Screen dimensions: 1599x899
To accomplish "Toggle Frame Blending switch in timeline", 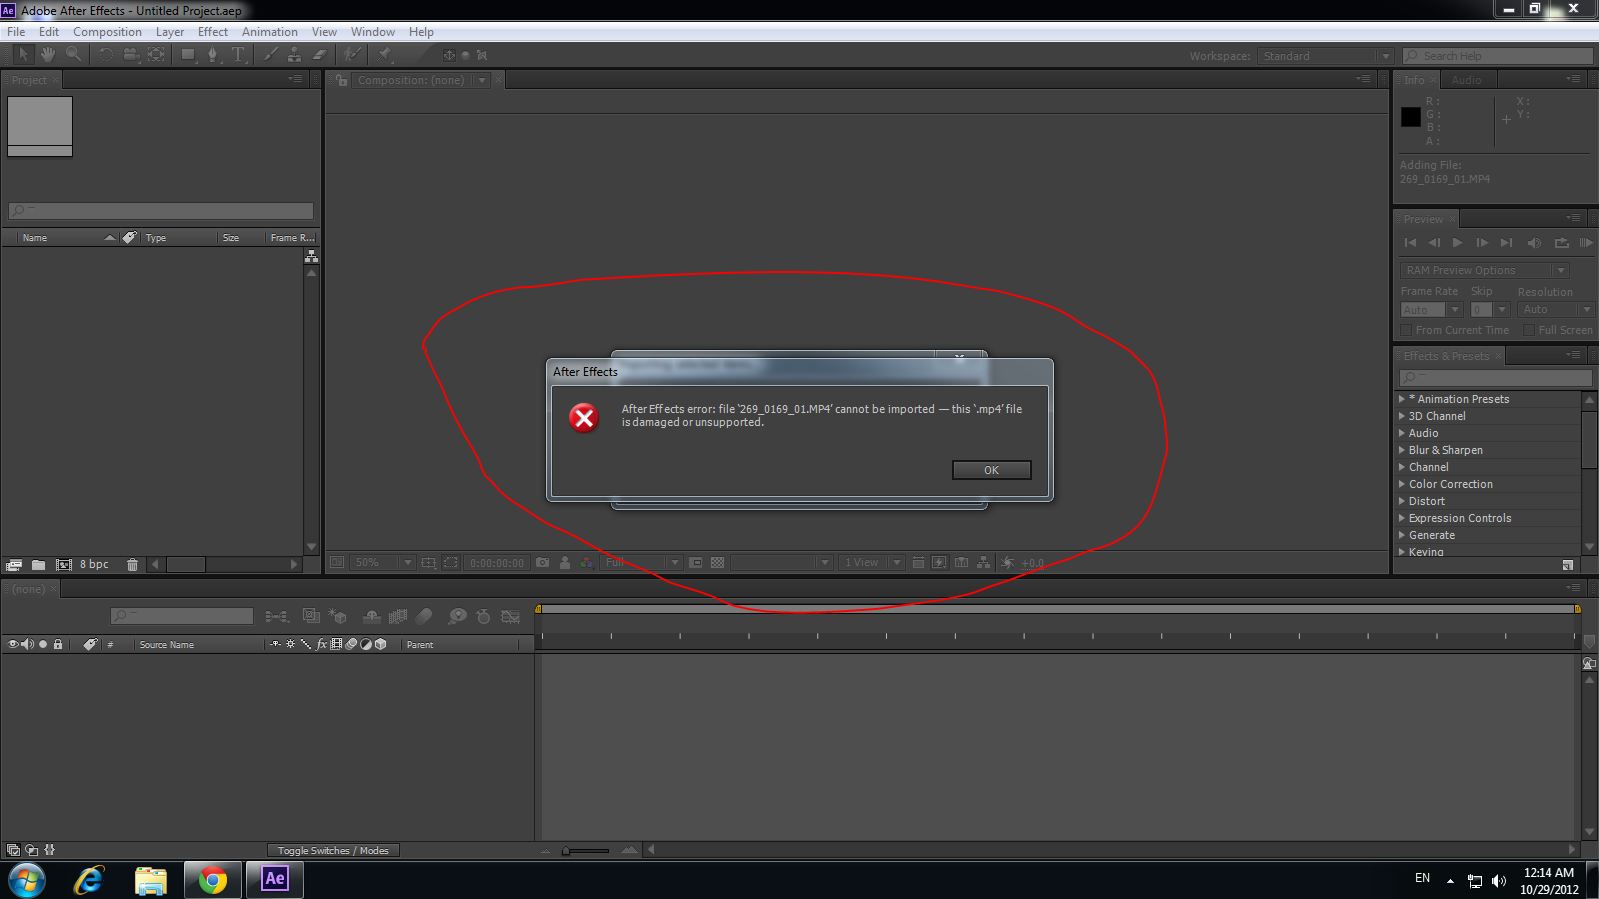I will [398, 617].
